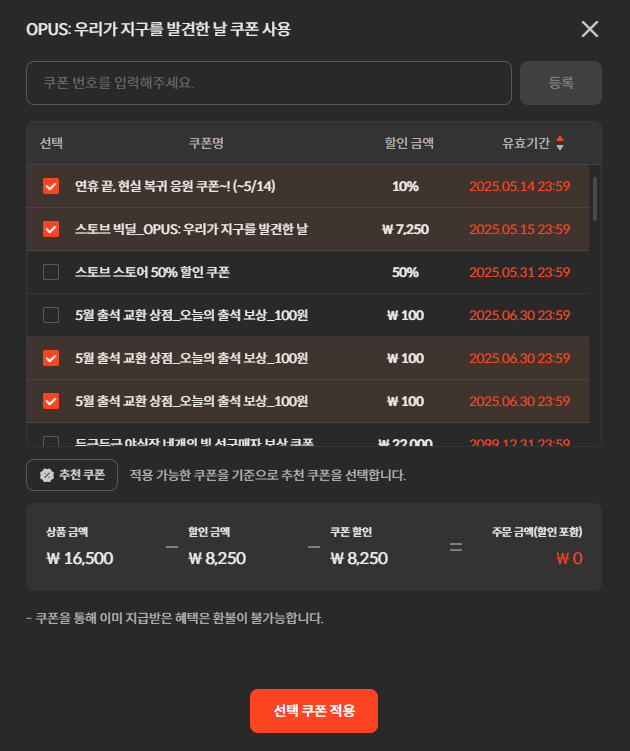The width and height of the screenshot is (630, 751).
Task: Check the partially visible ₩22,000 coupon checkbox
Action: click(51, 441)
